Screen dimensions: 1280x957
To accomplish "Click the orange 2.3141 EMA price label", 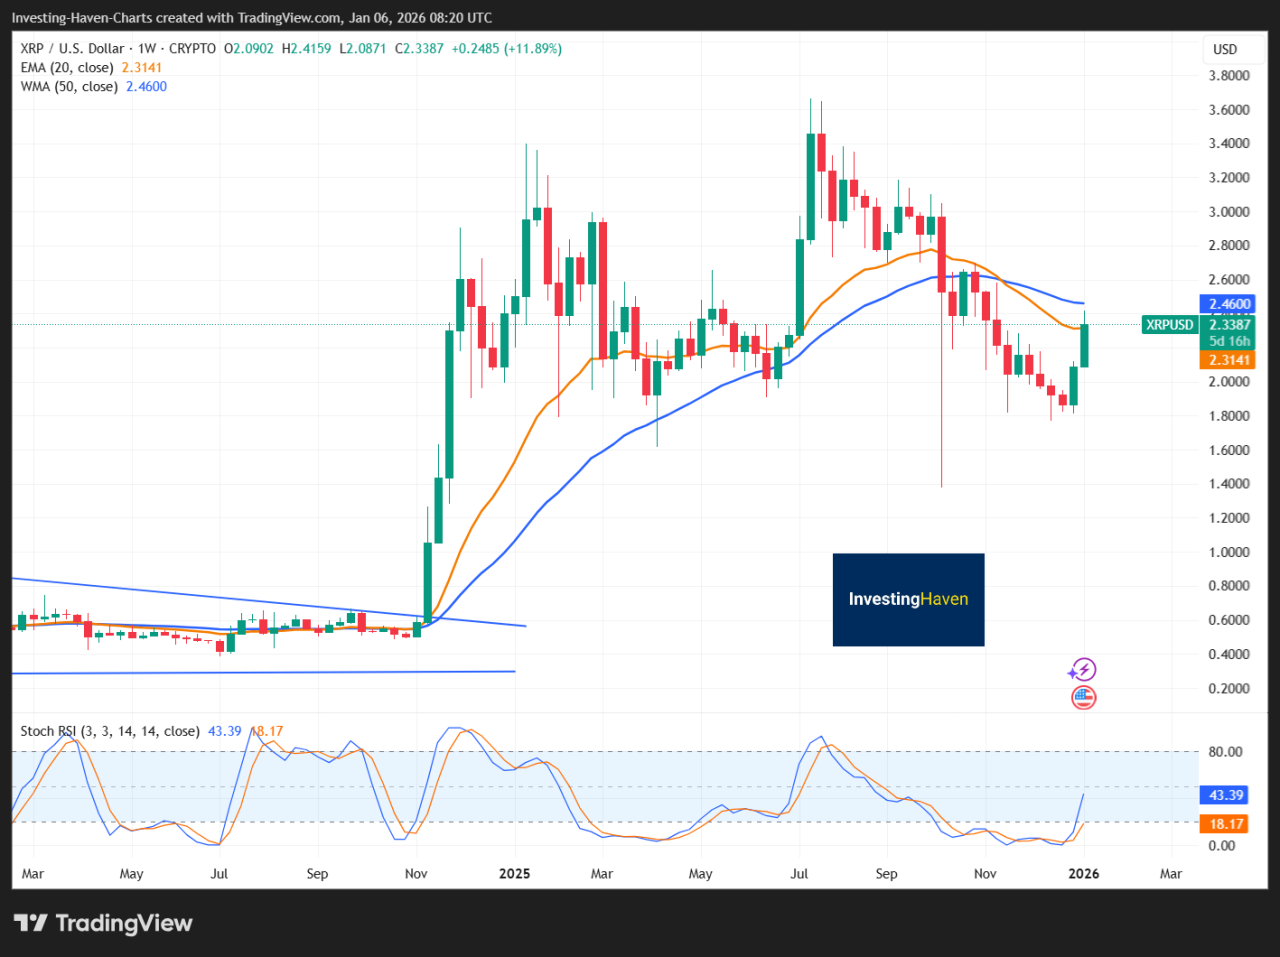I will click(1229, 360).
